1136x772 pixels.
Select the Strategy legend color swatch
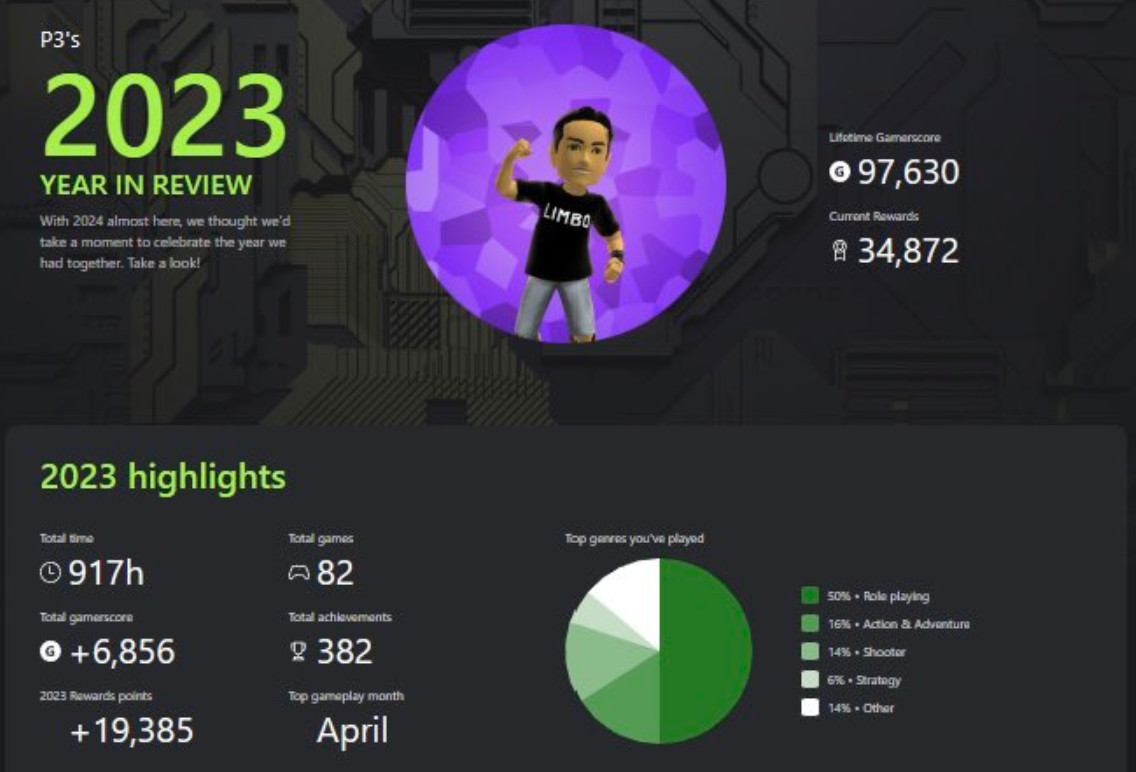click(x=810, y=680)
